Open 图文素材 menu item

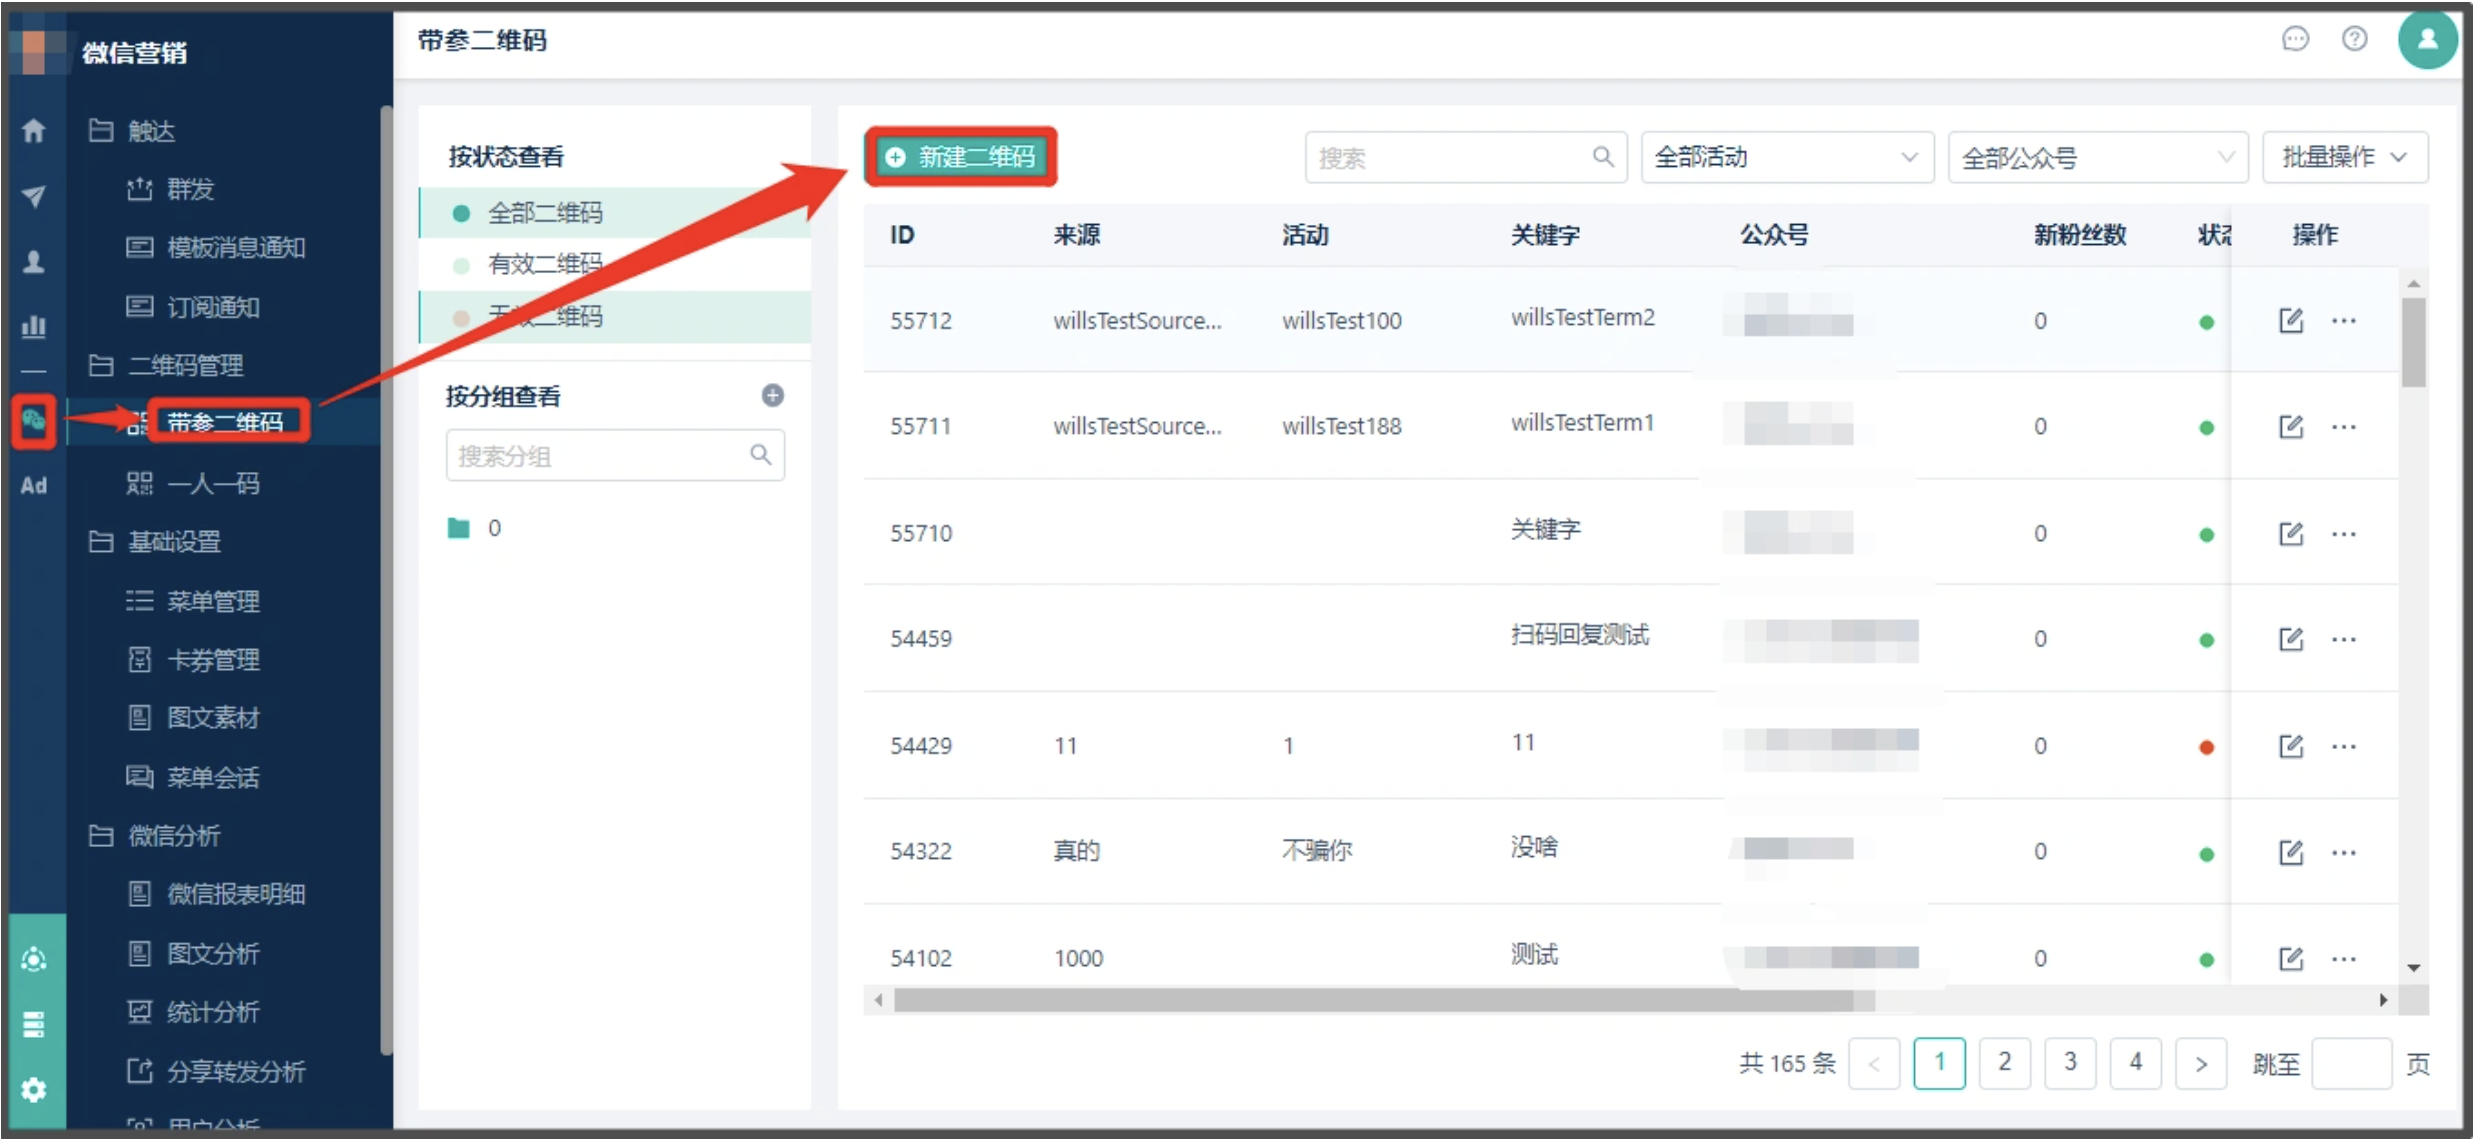pos(193,717)
